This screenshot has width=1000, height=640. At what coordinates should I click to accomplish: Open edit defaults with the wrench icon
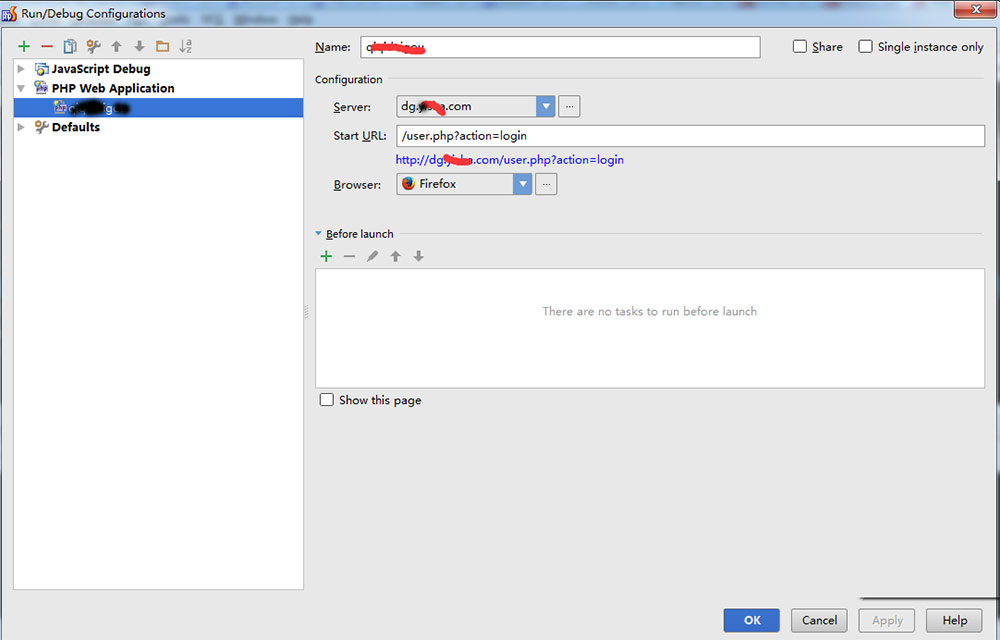click(x=93, y=46)
